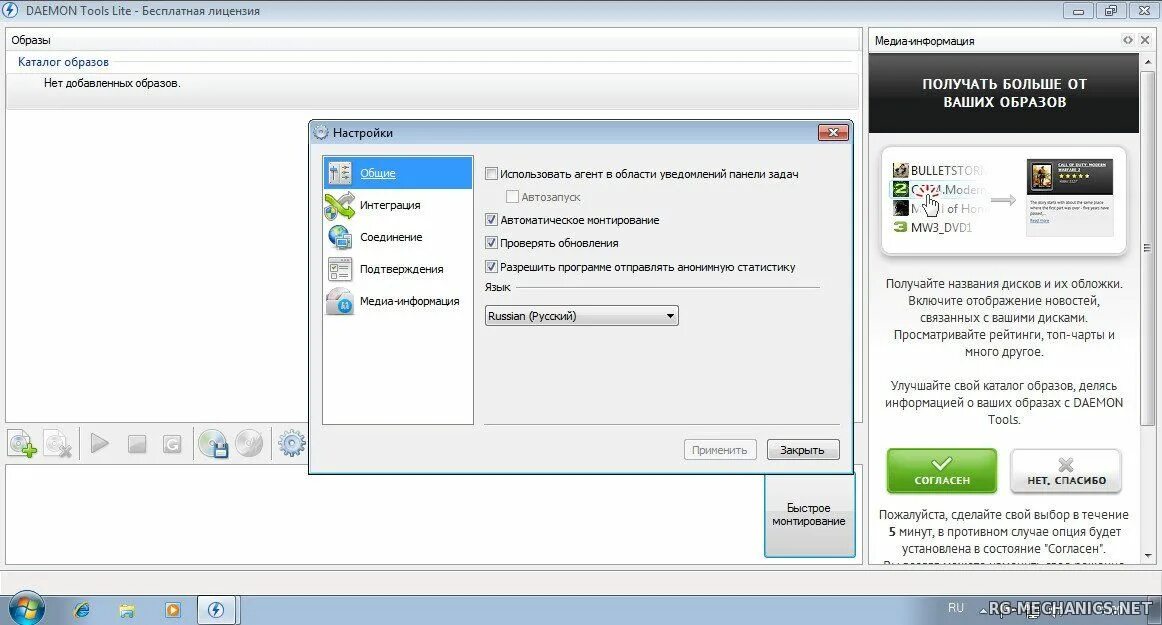
Task: Disable the Проверять обновления checkbox
Action: click(x=491, y=243)
